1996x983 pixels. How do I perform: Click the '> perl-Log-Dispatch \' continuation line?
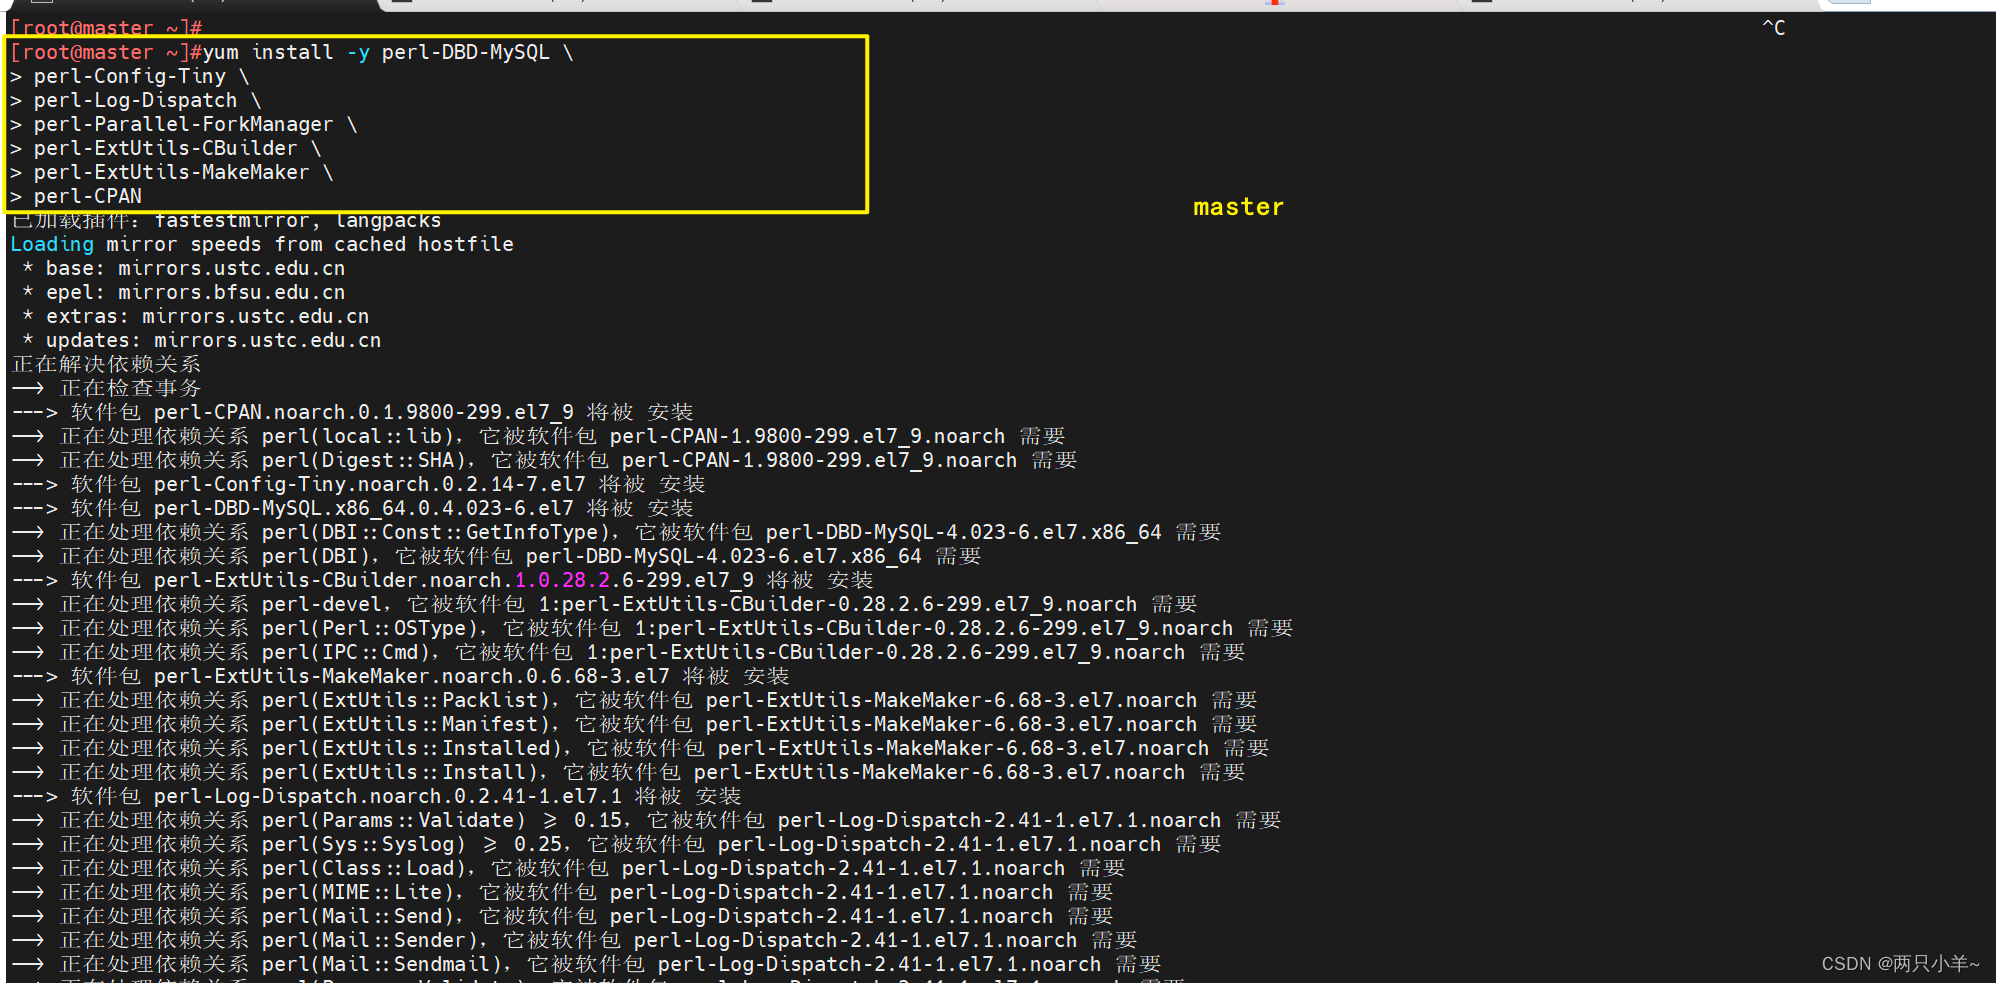tap(136, 100)
